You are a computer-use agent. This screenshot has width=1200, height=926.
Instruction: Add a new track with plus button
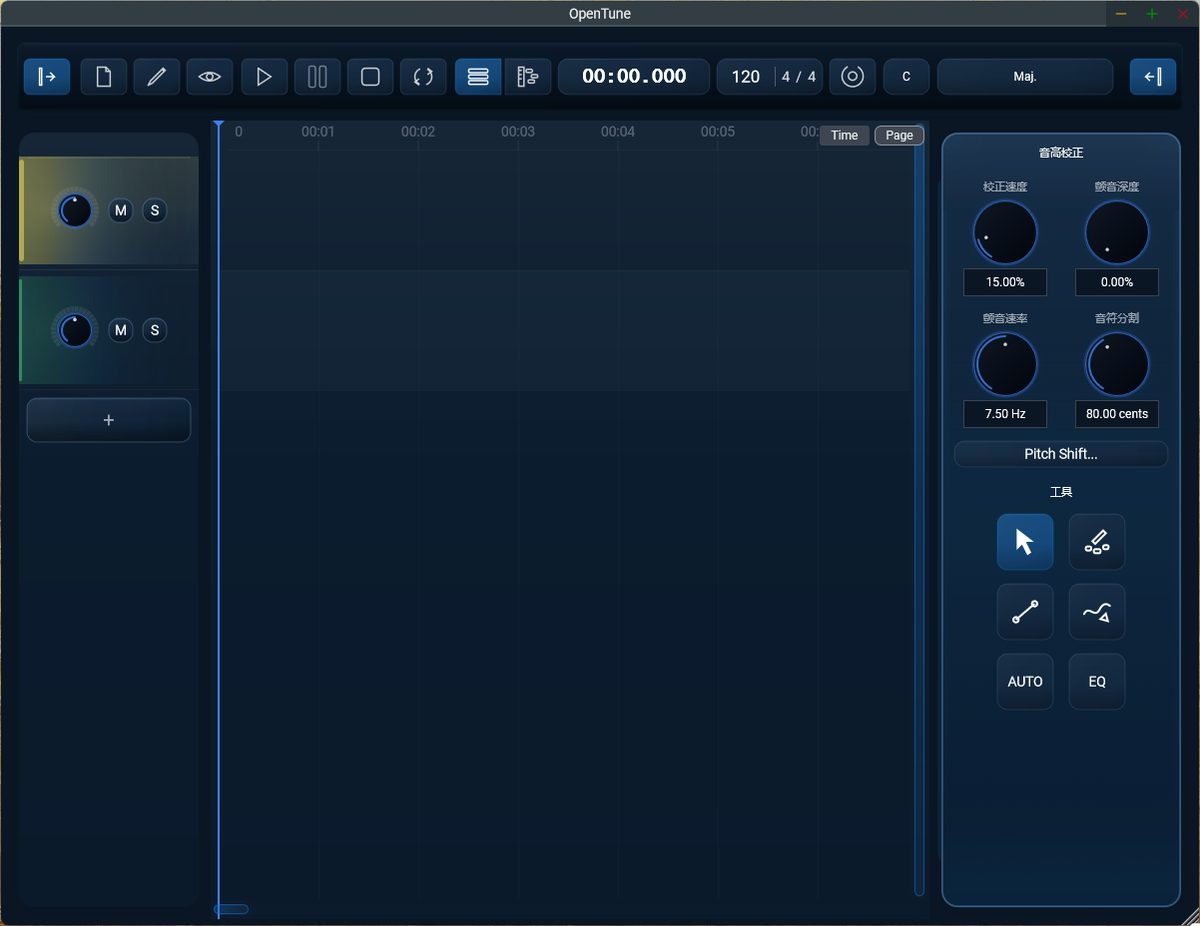point(108,420)
